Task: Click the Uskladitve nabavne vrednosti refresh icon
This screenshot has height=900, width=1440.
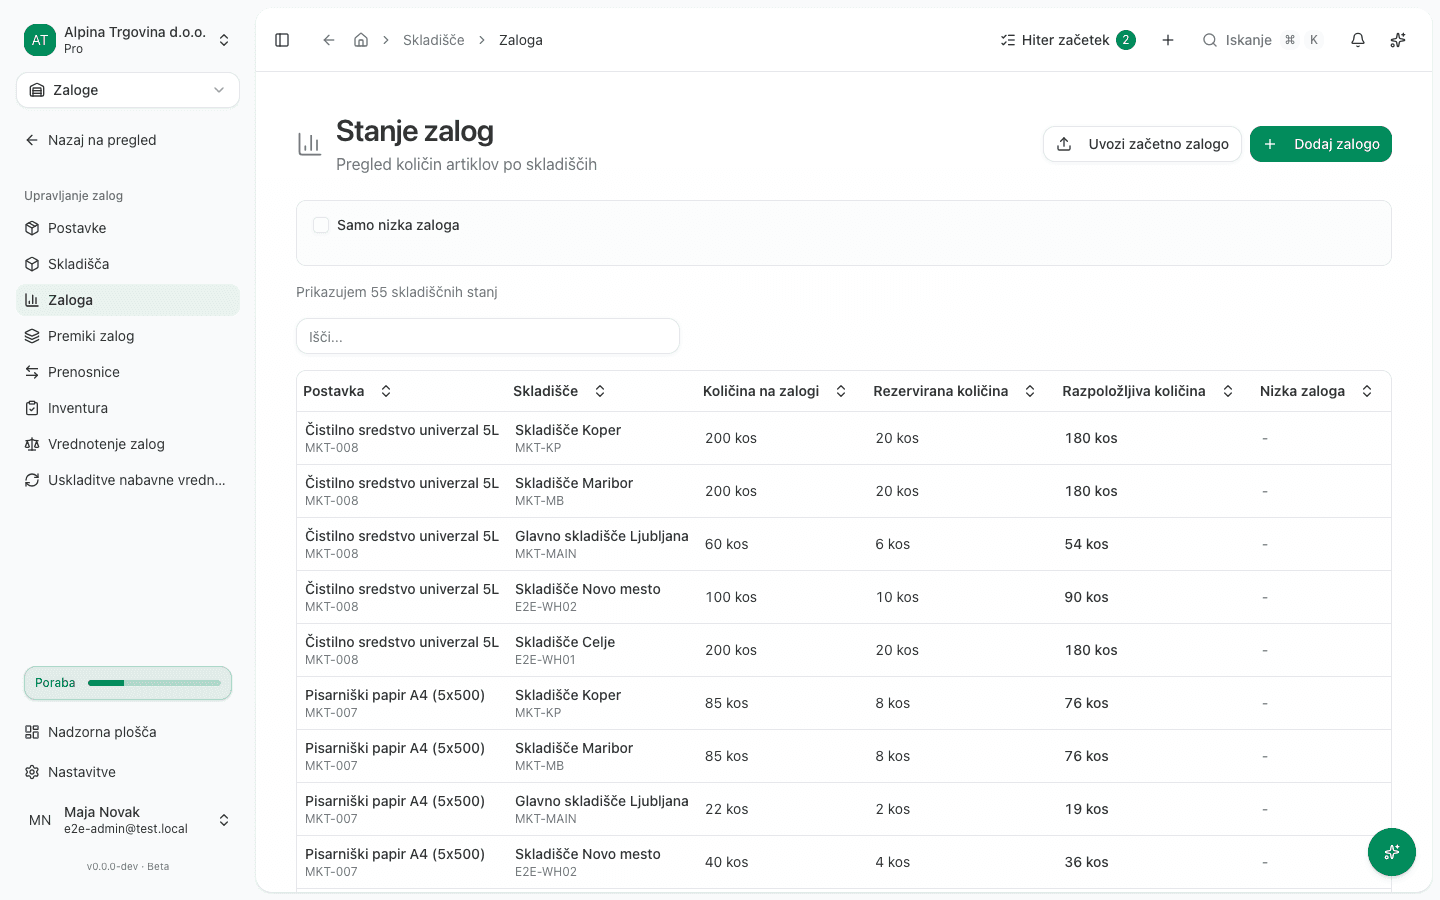Action: [32, 480]
